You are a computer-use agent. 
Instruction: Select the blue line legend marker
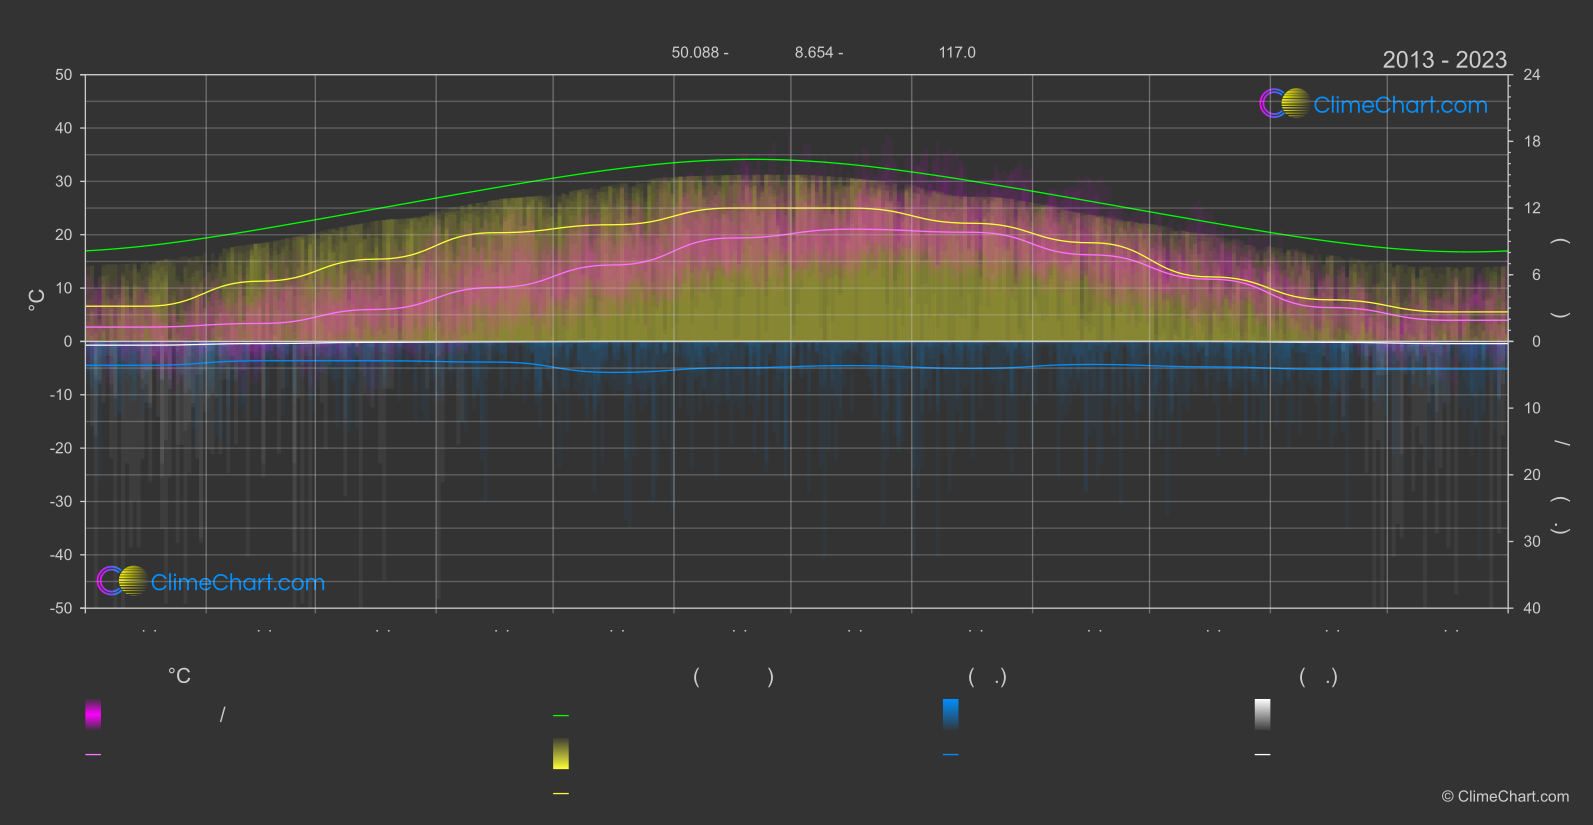pos(951,755)
